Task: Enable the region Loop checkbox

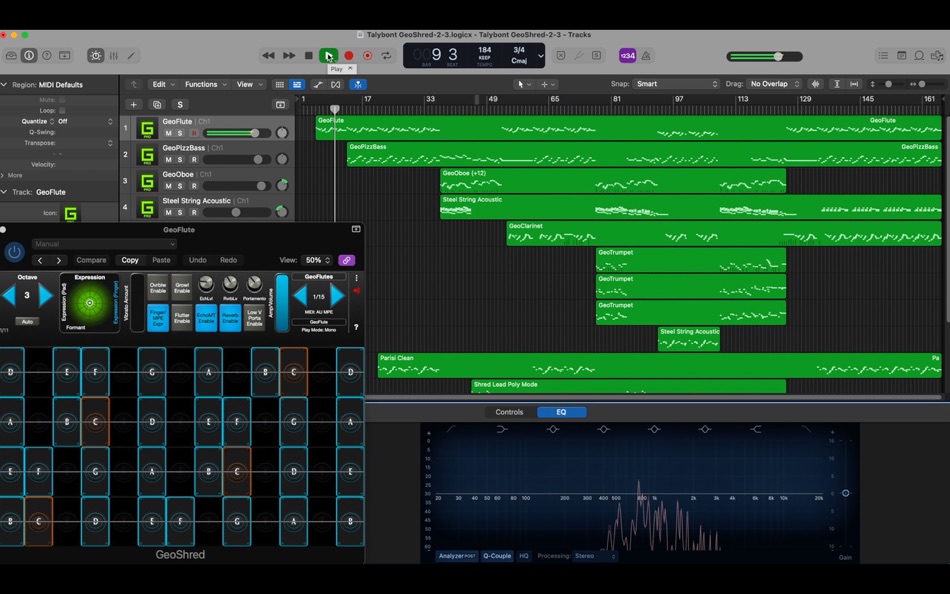Action: click(x=62, y=110)
